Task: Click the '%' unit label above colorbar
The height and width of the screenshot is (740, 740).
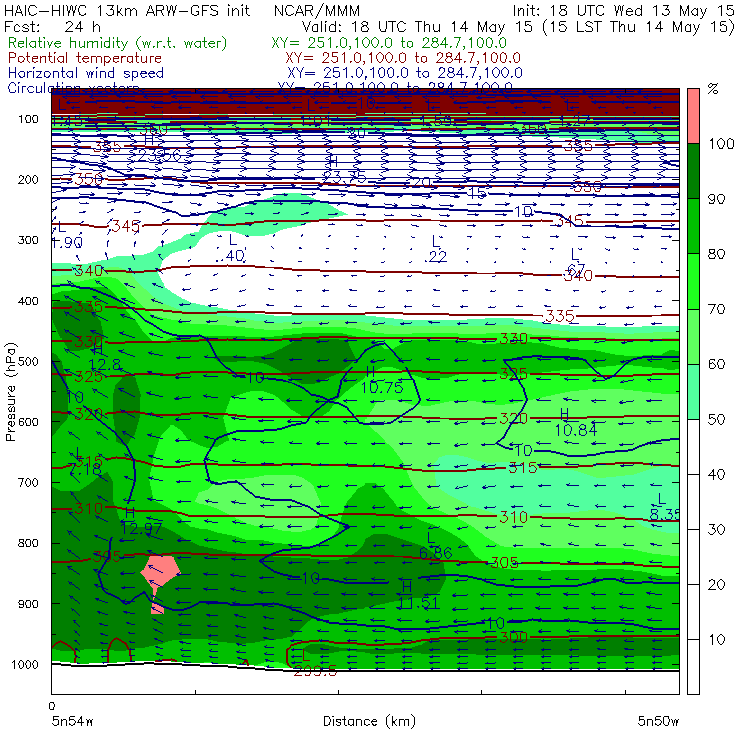Action: [713, 88]
